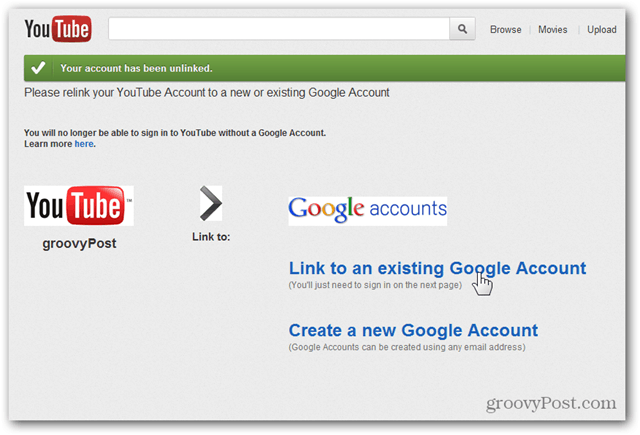Viewport: 640px width, 435px height.
Task: Click the large YouTube logo above groovyPost
Action: (x=79, y=206)
